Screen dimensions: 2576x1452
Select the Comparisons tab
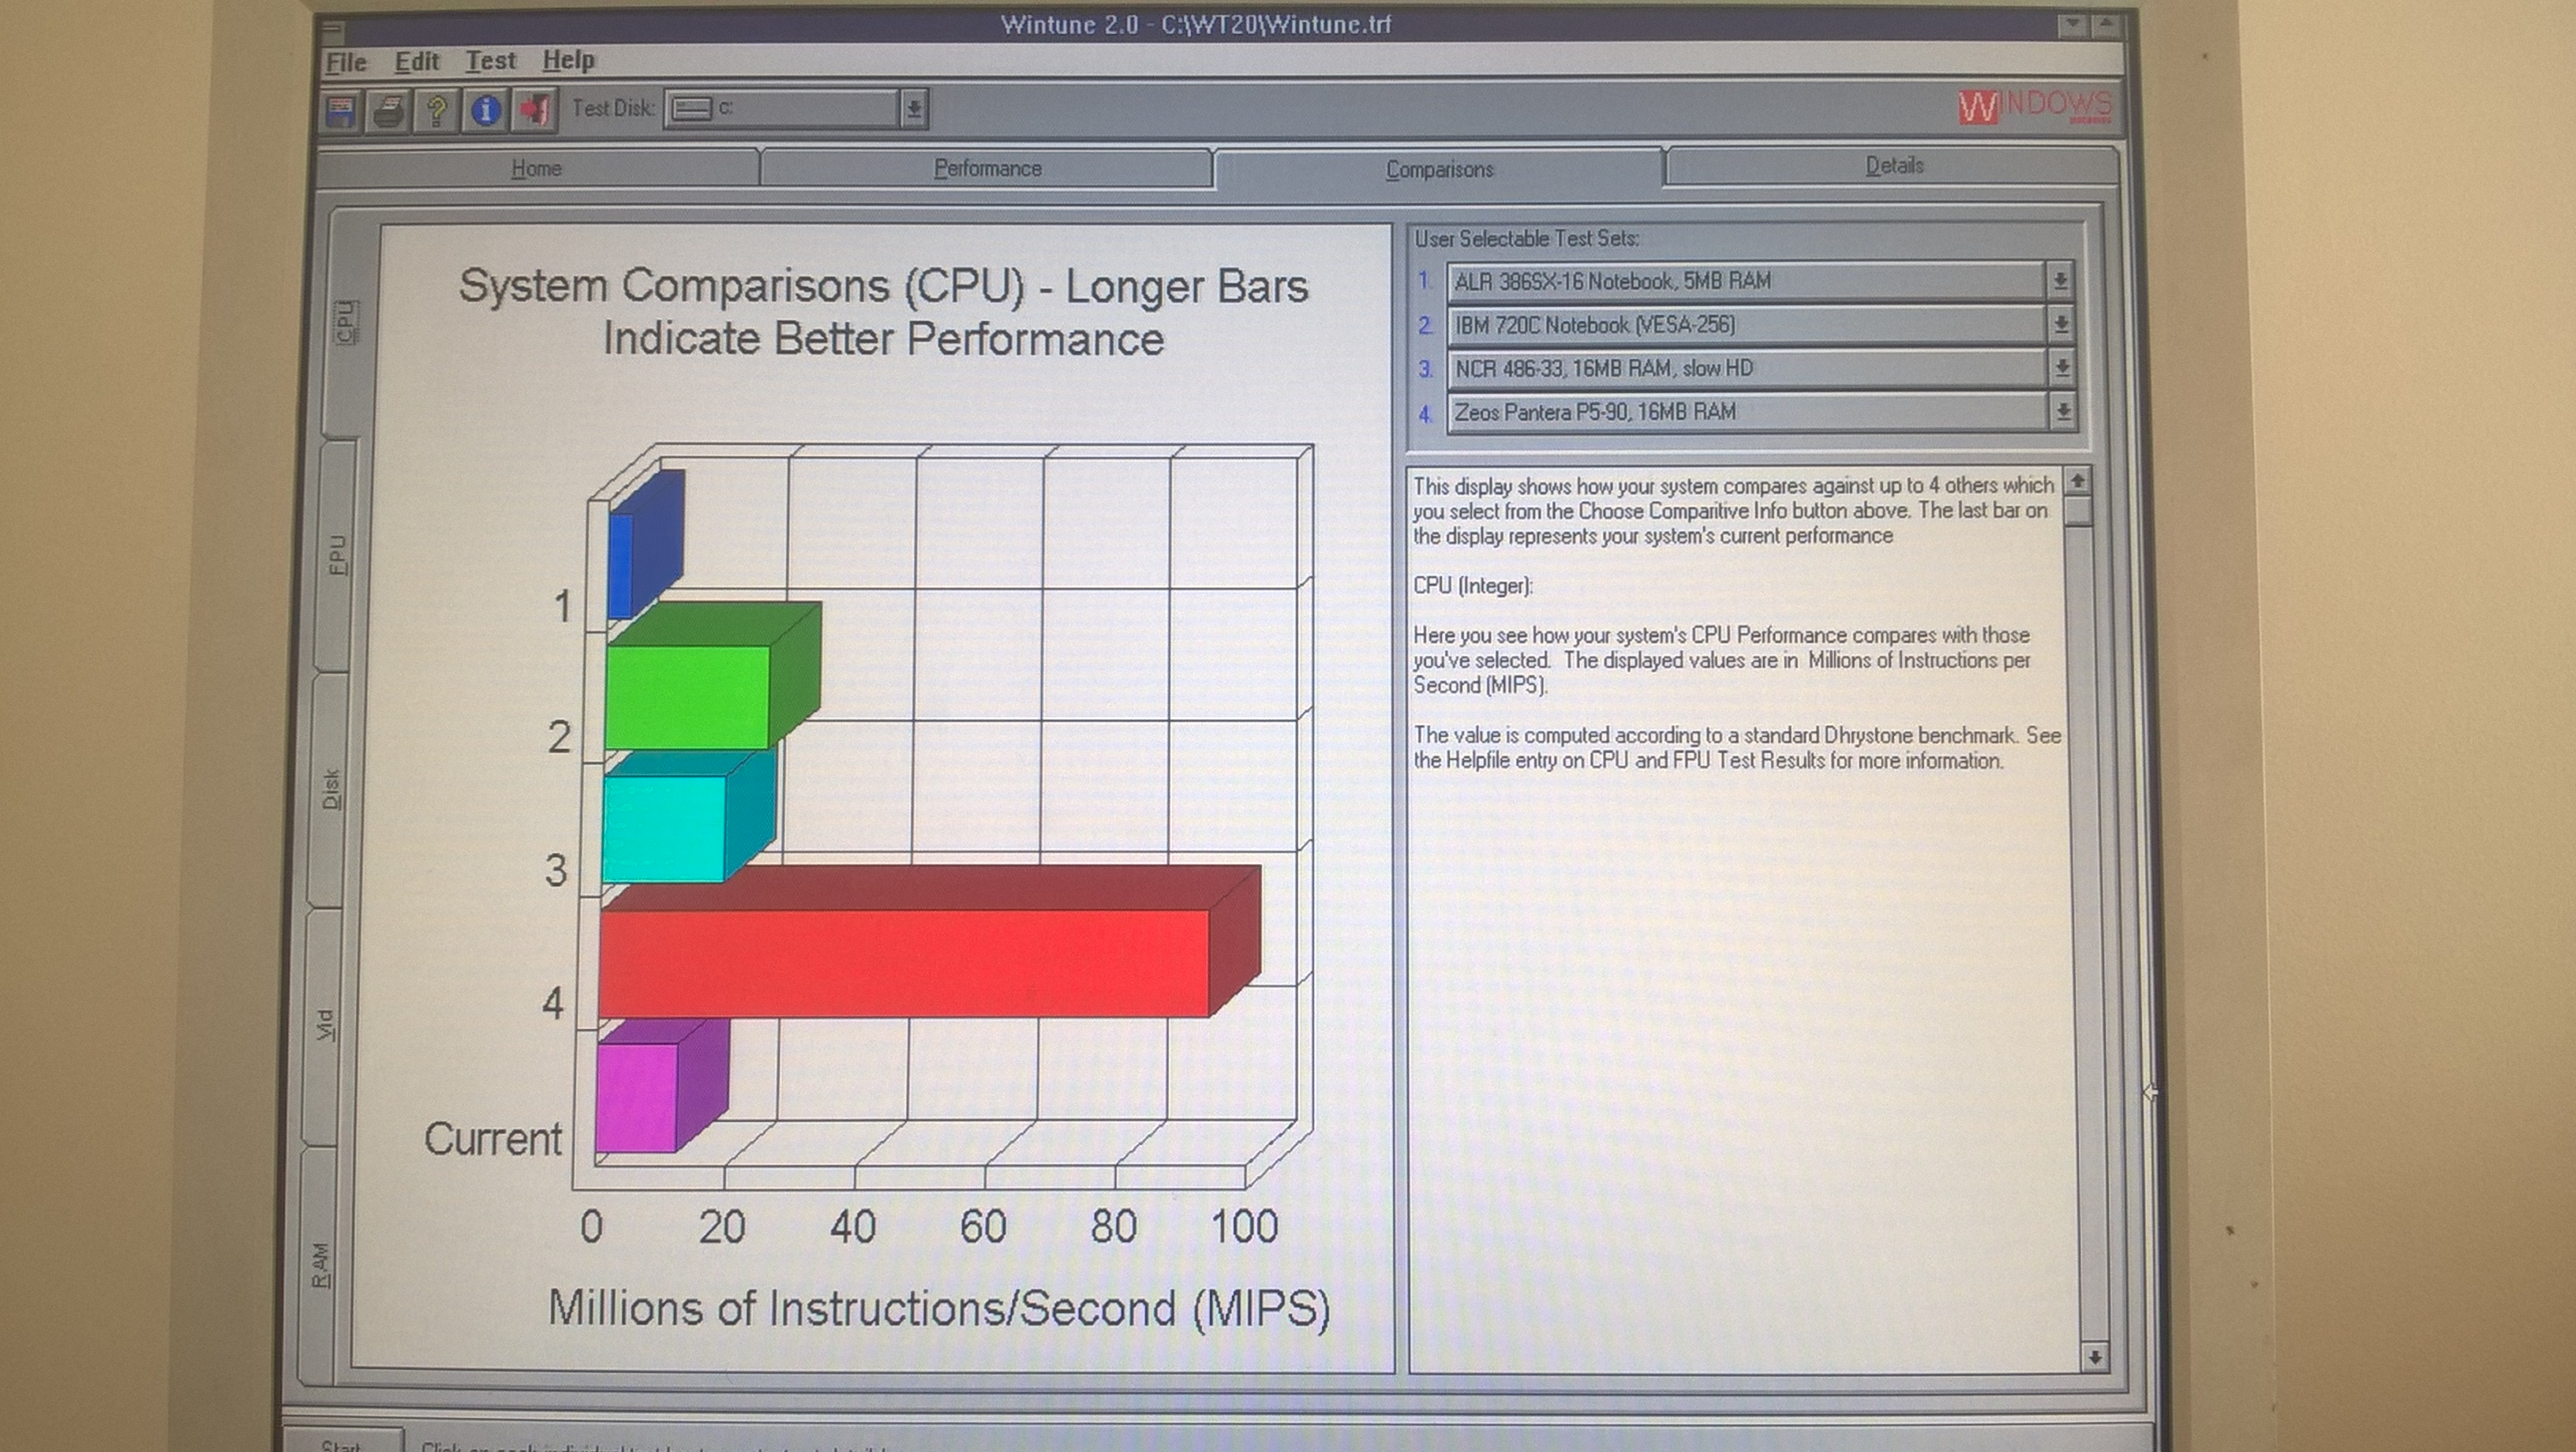click(x=1440, y=169)
